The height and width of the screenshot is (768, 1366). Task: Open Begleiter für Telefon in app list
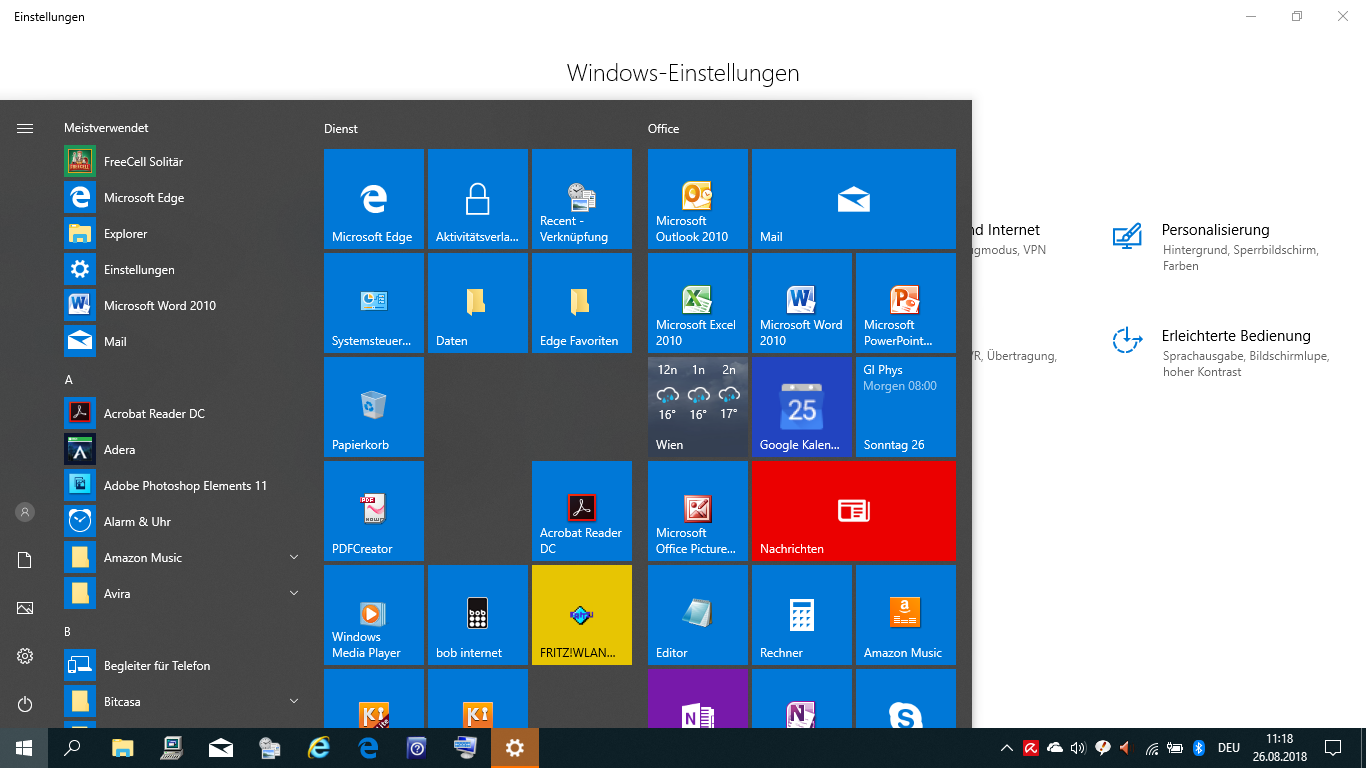coord(184,665)
